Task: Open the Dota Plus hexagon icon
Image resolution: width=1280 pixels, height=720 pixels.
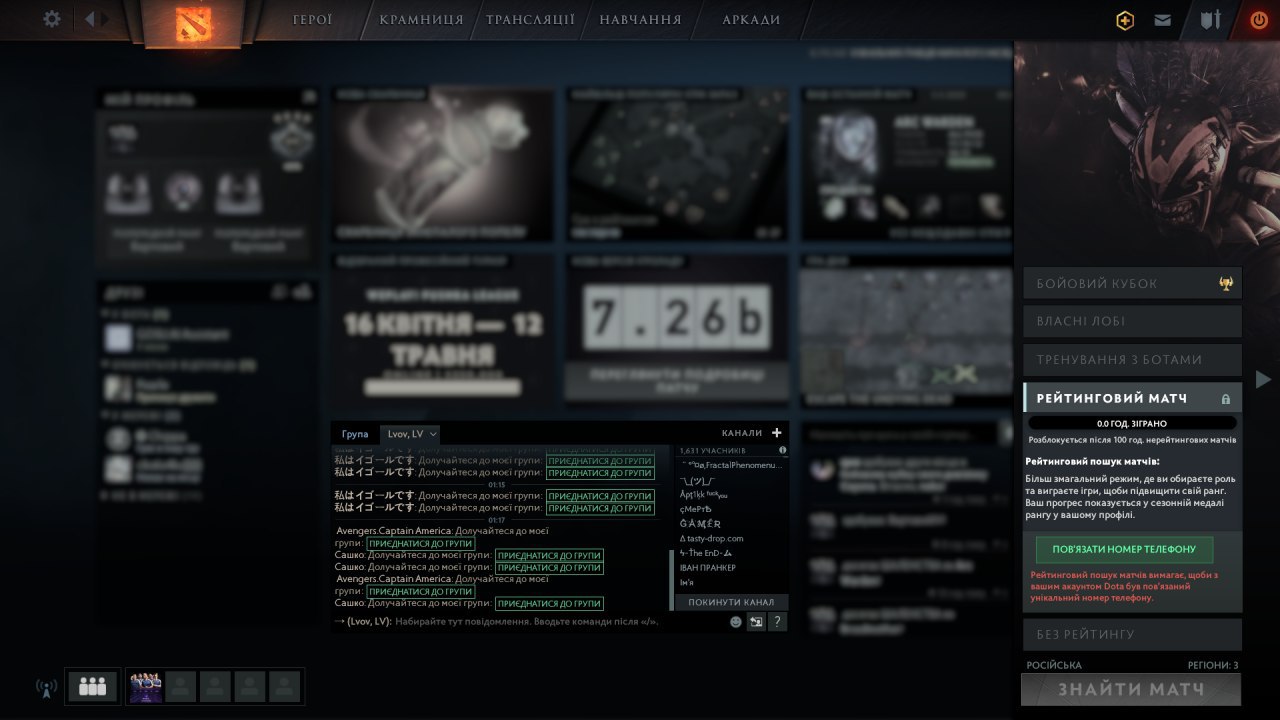Action: tap(1125, 20)
